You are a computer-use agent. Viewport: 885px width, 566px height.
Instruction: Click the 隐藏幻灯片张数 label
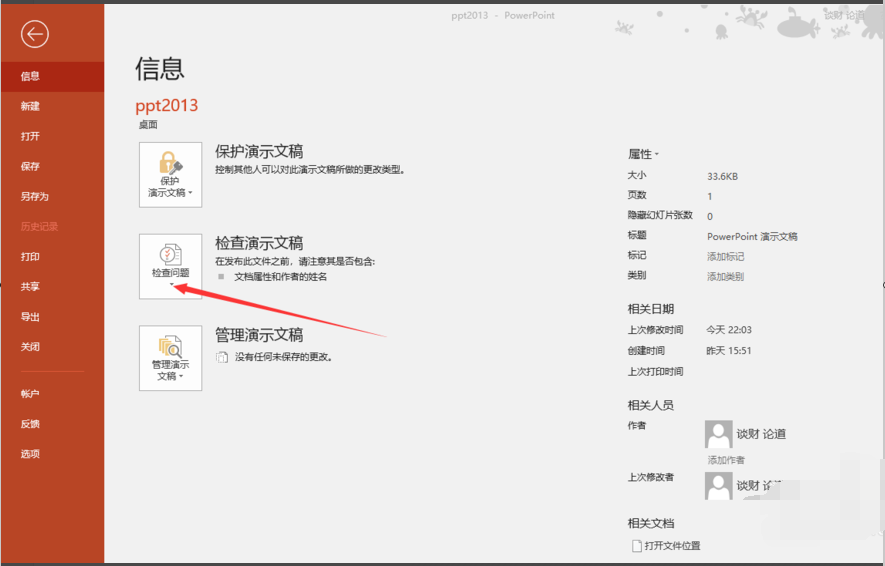(660, 215)
